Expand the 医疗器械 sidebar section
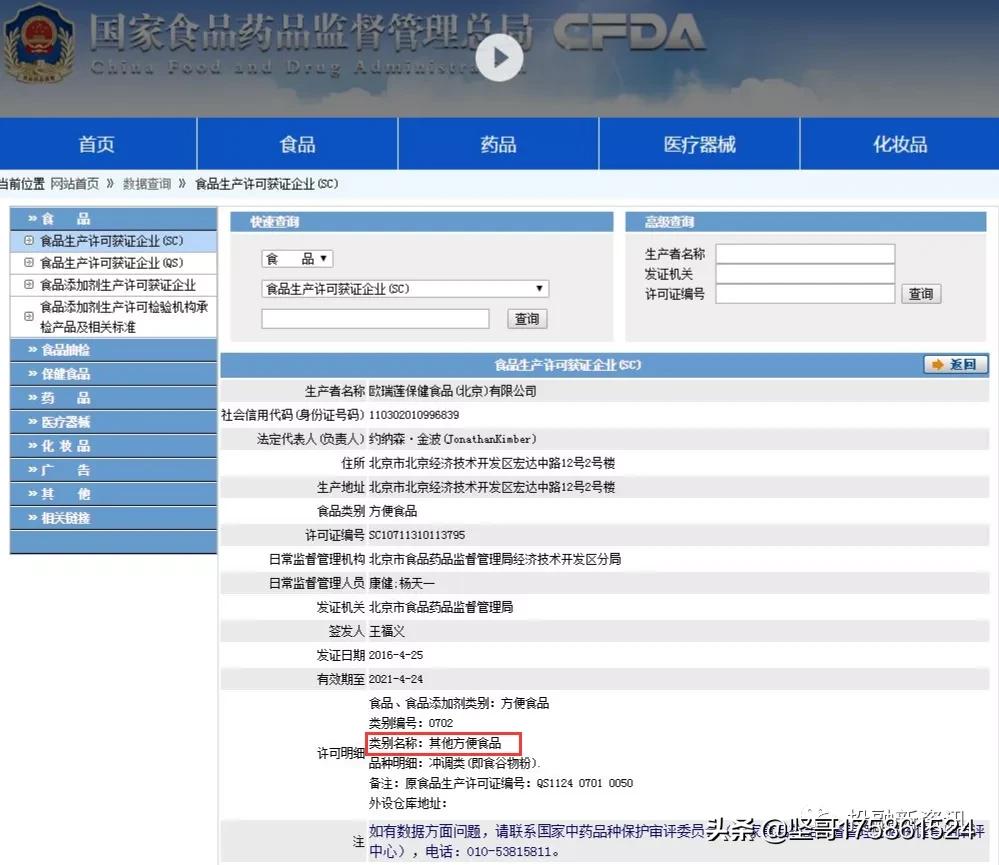The image size is (999, 865). [x=113, y=422]
